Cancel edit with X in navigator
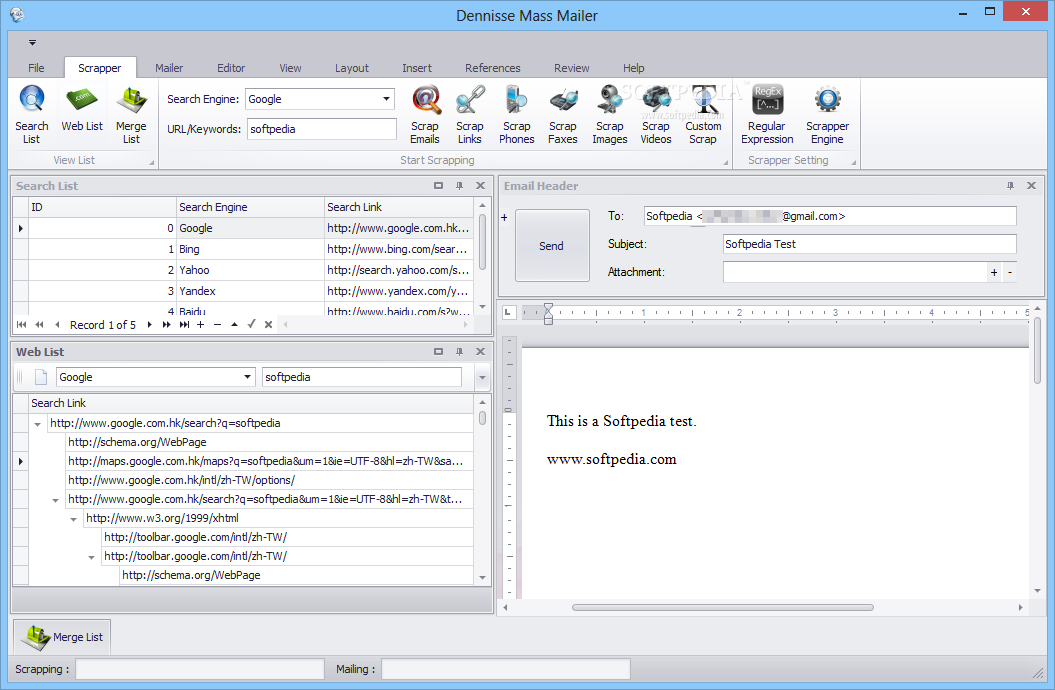This screenshot has width=1055, height=690. point(268,325)
